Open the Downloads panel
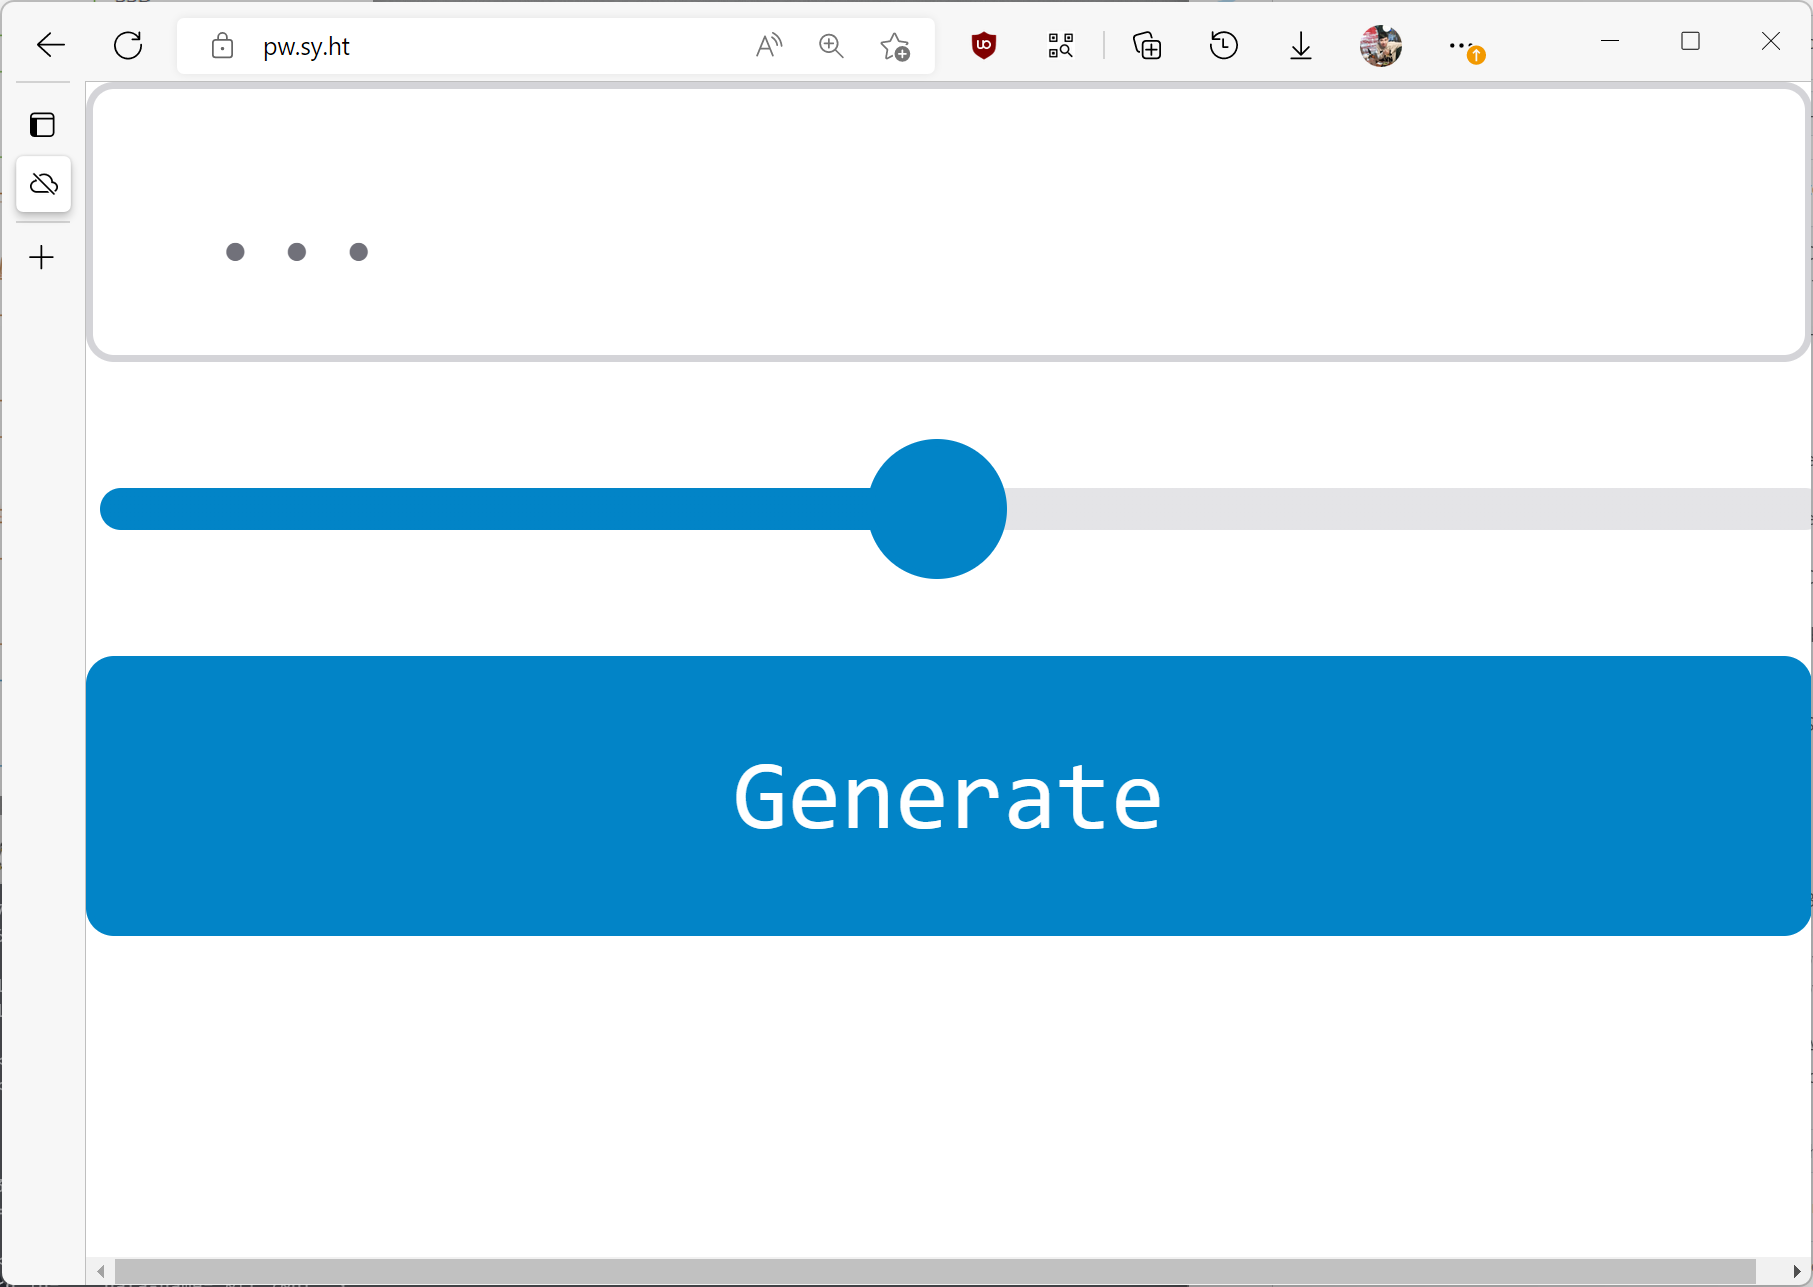The image size is (1813, 1287). pyautogui.click(x=1300, y=45)
